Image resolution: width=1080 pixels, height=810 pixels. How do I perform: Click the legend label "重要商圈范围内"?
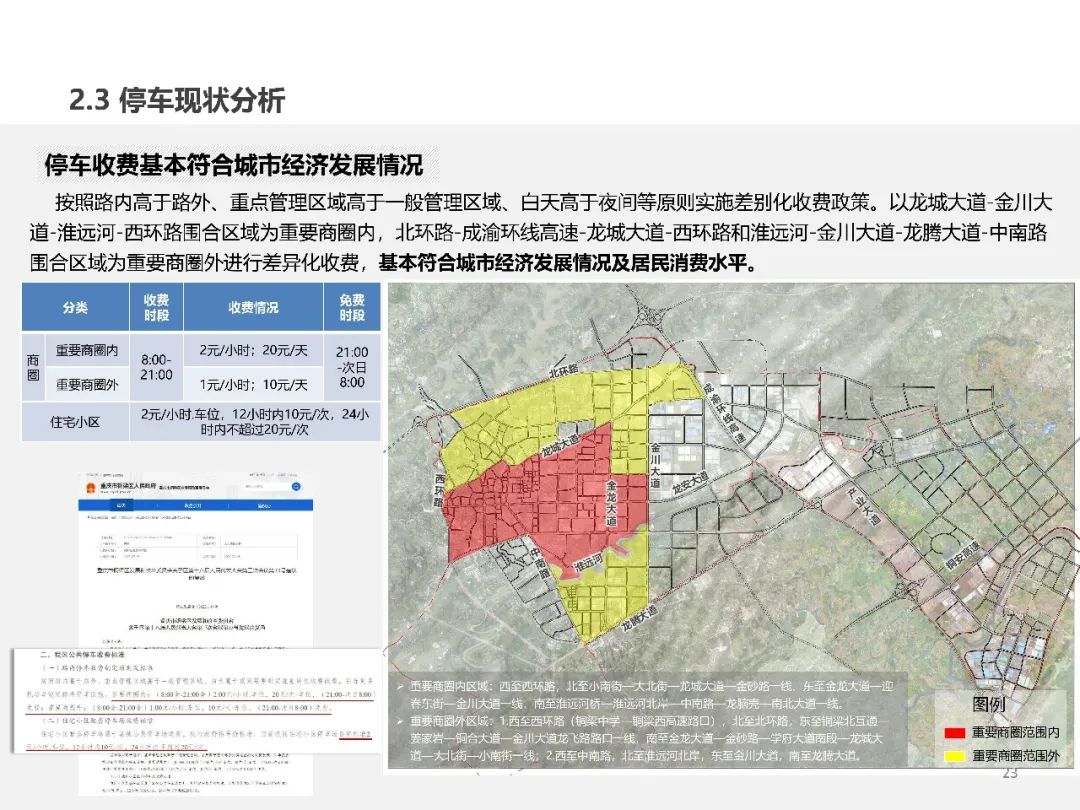coord(1016,732)
